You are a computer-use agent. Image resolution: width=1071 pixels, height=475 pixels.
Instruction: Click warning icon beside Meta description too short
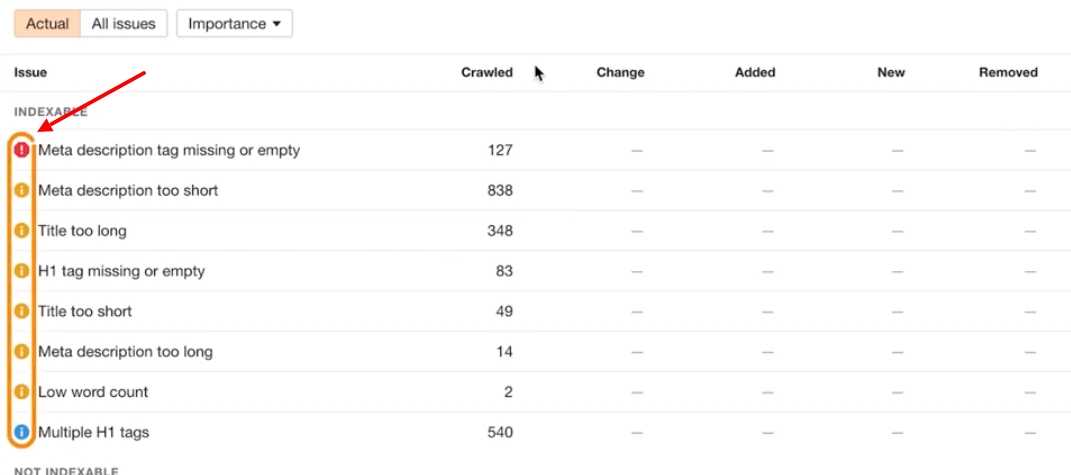click(22, 190)
